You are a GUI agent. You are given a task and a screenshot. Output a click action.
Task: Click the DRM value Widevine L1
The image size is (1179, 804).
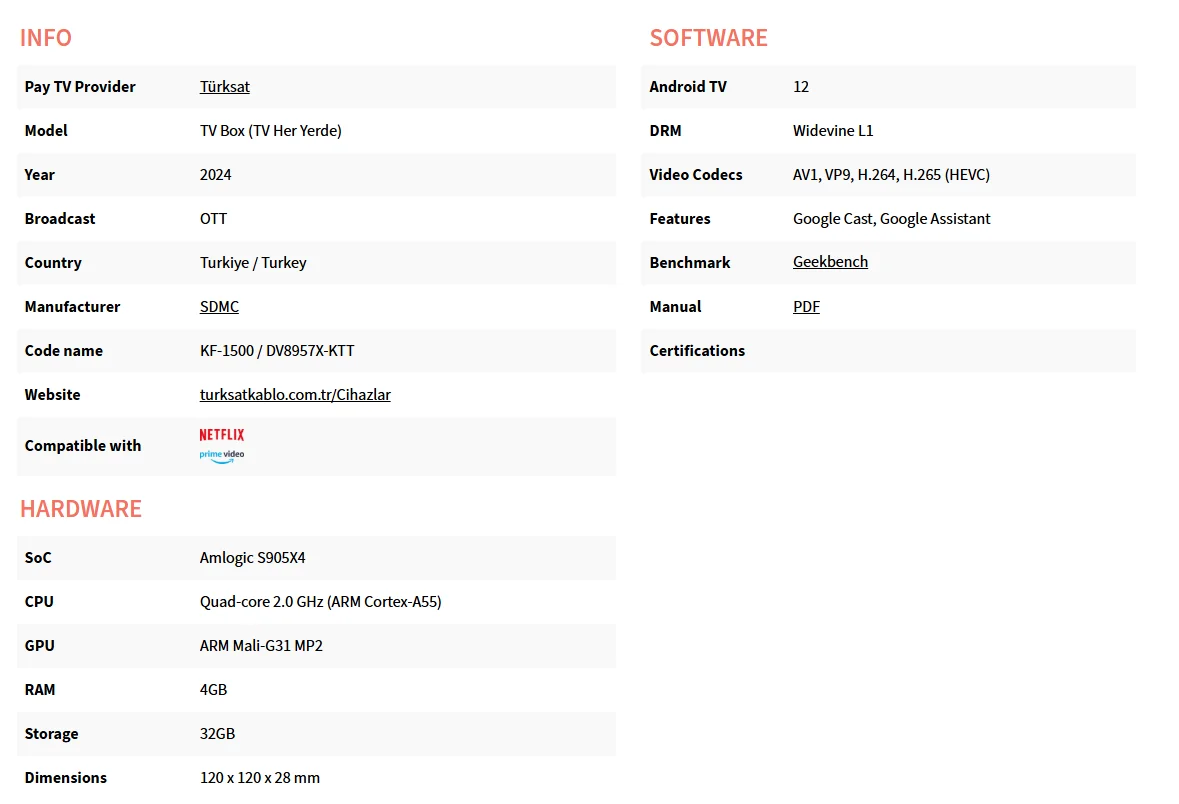point(833,131)
